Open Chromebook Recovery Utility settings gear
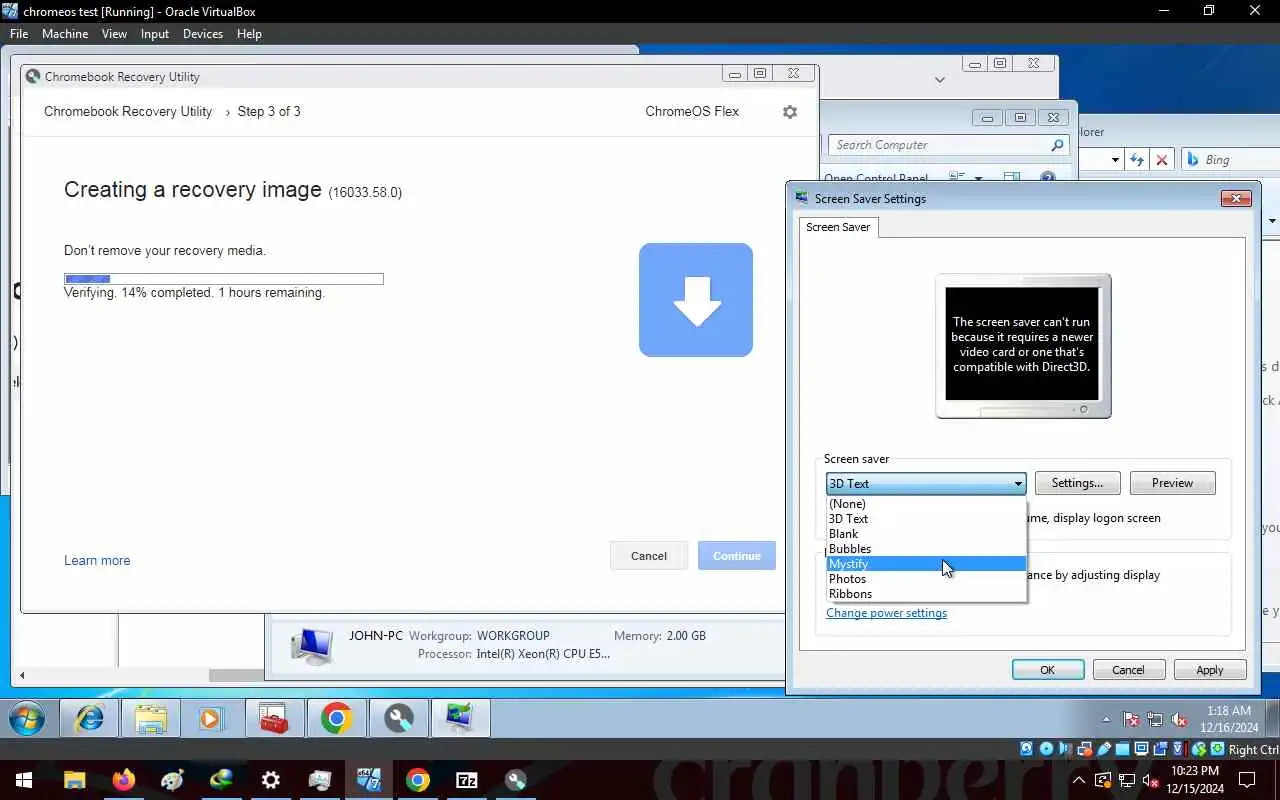 790,112
